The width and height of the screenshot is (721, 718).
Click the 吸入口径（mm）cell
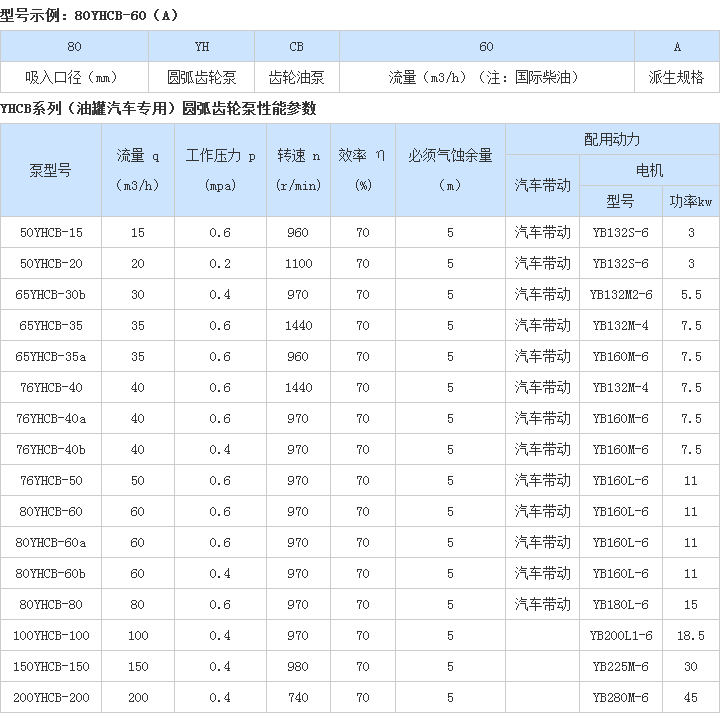point(75,76)
